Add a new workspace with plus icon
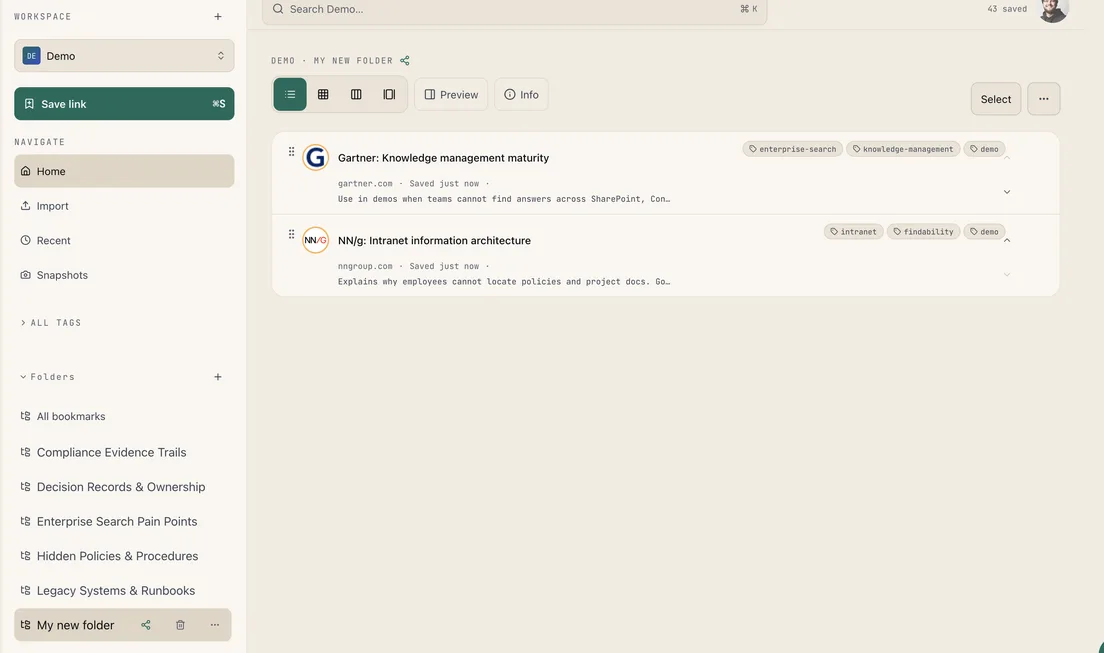This screenshot has height=653, width=1104. [218, 16]
